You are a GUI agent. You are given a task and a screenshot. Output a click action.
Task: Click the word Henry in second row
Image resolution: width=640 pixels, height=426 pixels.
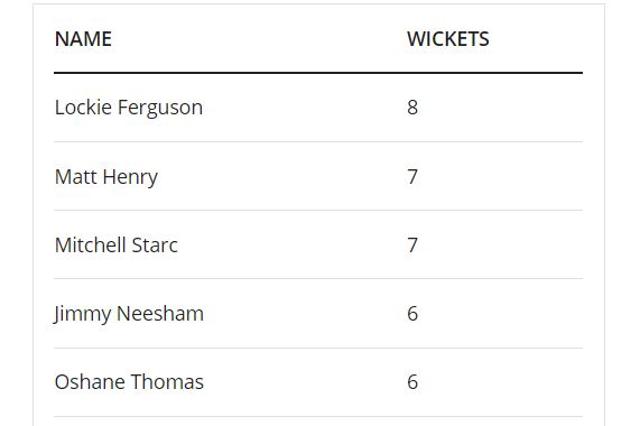pos(130,178)
